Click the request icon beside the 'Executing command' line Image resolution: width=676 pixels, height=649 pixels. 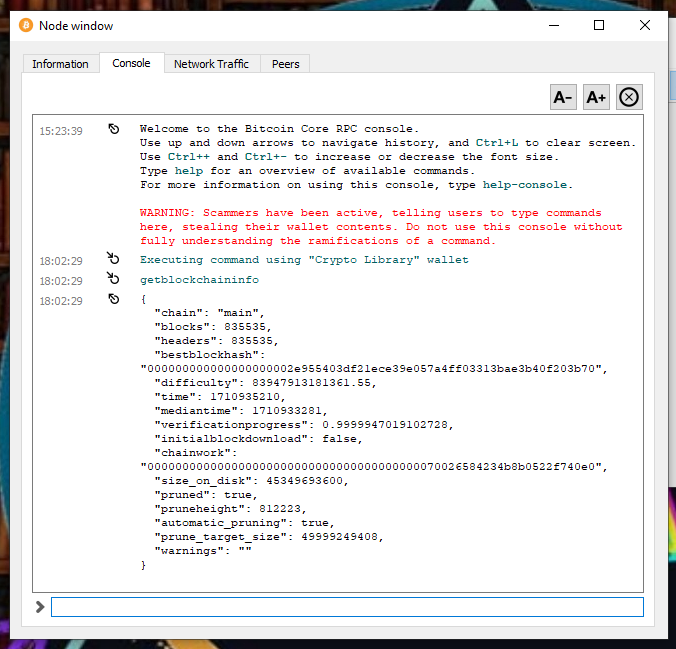click(113, 258)
